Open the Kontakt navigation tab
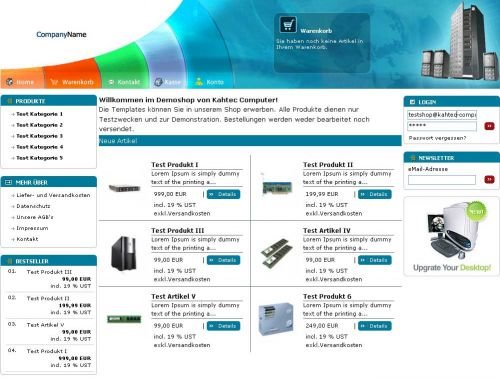Image resolution: width=500 pixels, height=379 pixels. pos(124,82)
